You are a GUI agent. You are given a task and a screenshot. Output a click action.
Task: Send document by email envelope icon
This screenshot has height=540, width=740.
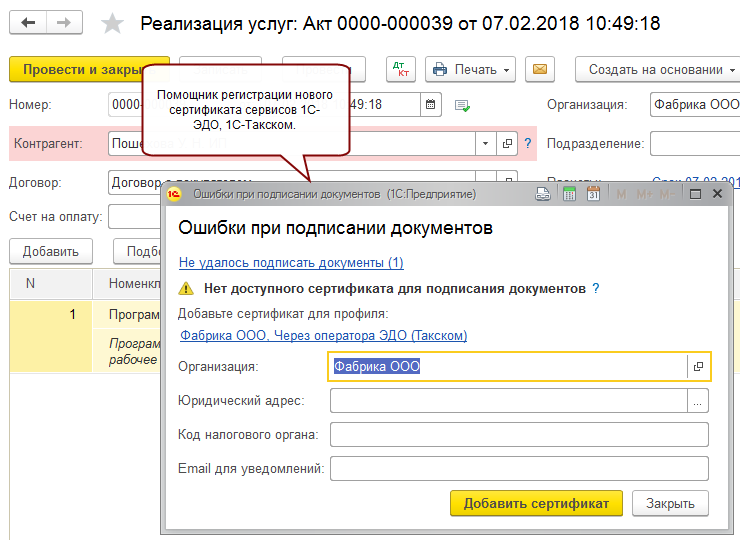click(539, 69)
